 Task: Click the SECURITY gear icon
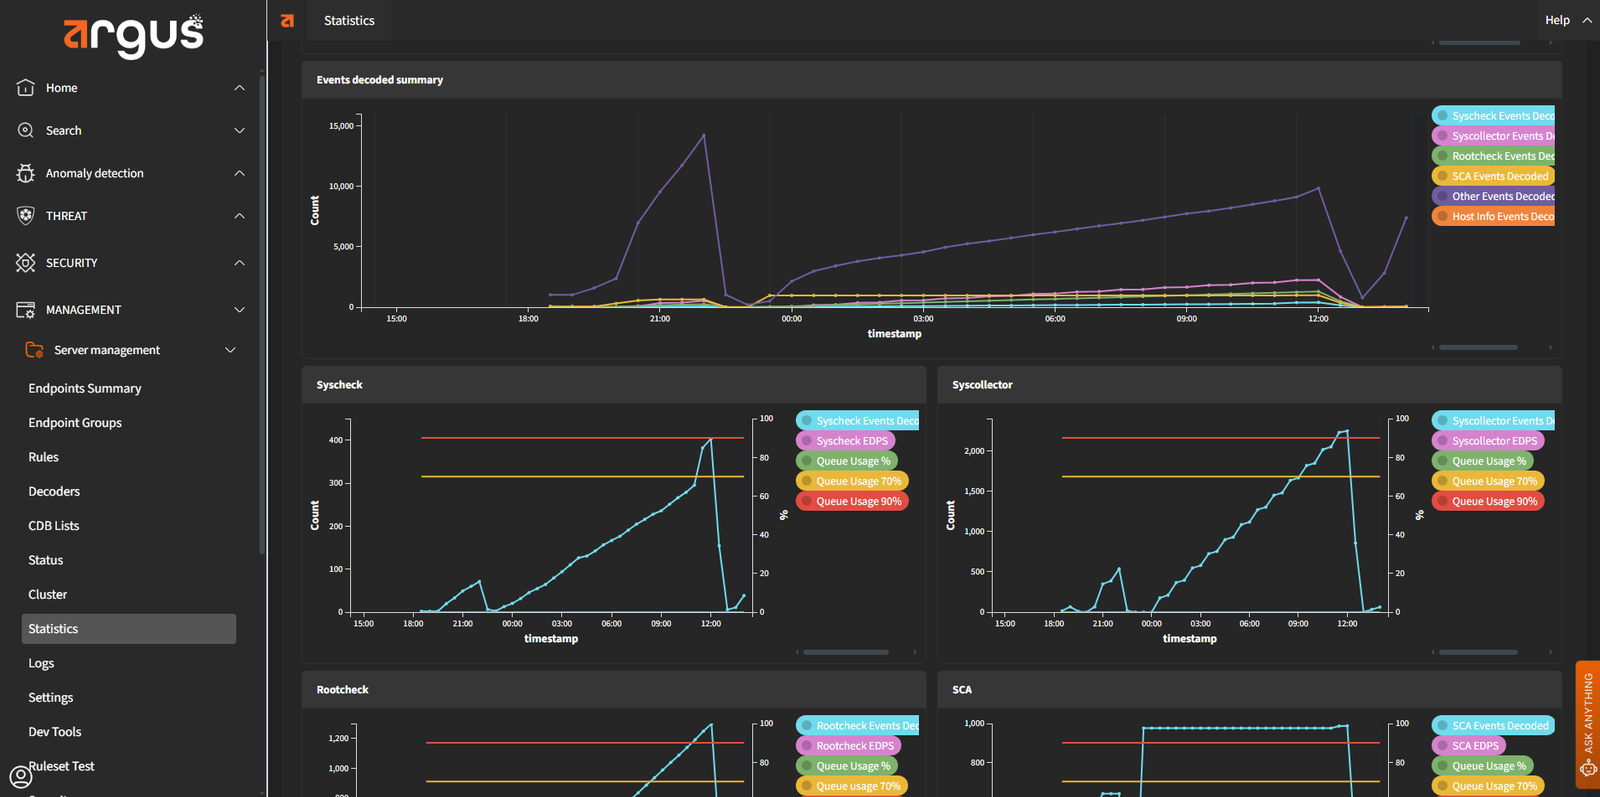pyautogui.click(x=26, y=263)
